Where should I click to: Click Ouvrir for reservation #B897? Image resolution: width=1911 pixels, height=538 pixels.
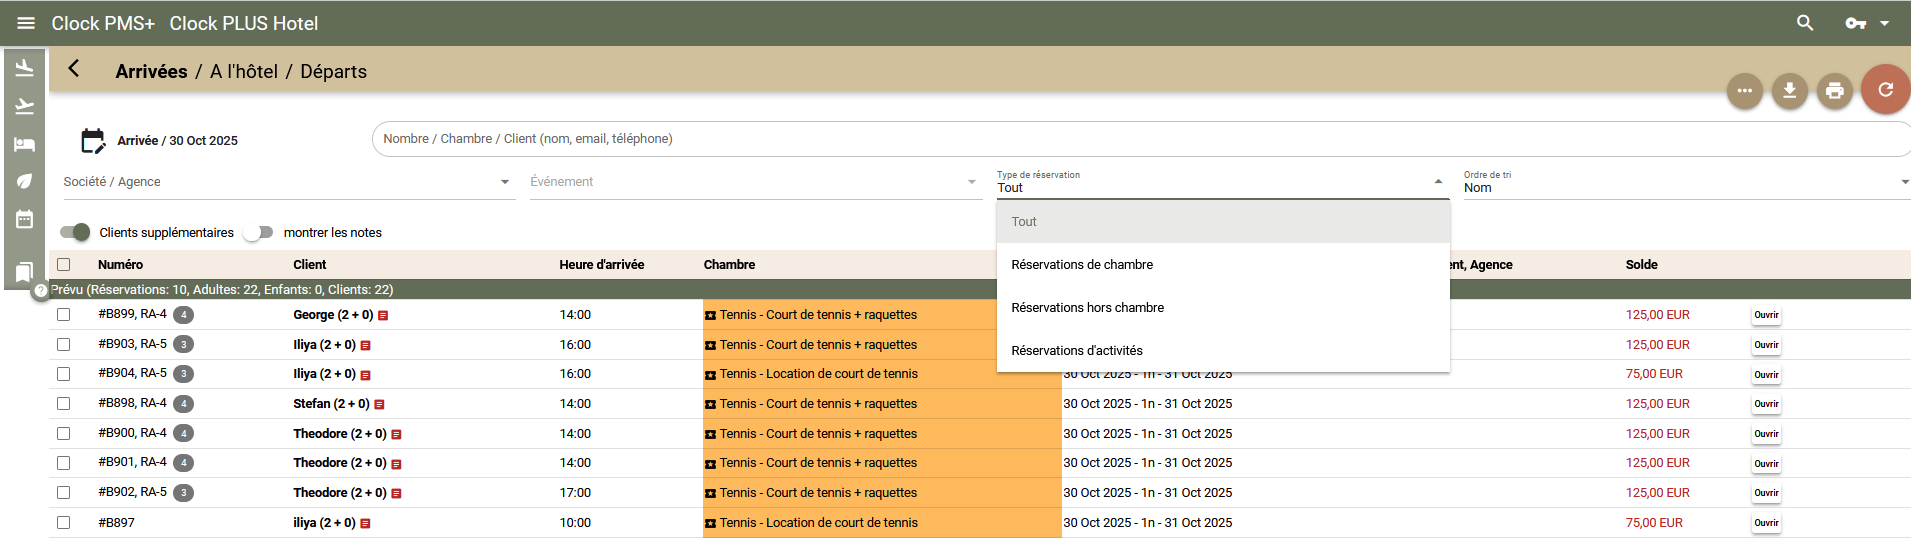(1766, 523)
